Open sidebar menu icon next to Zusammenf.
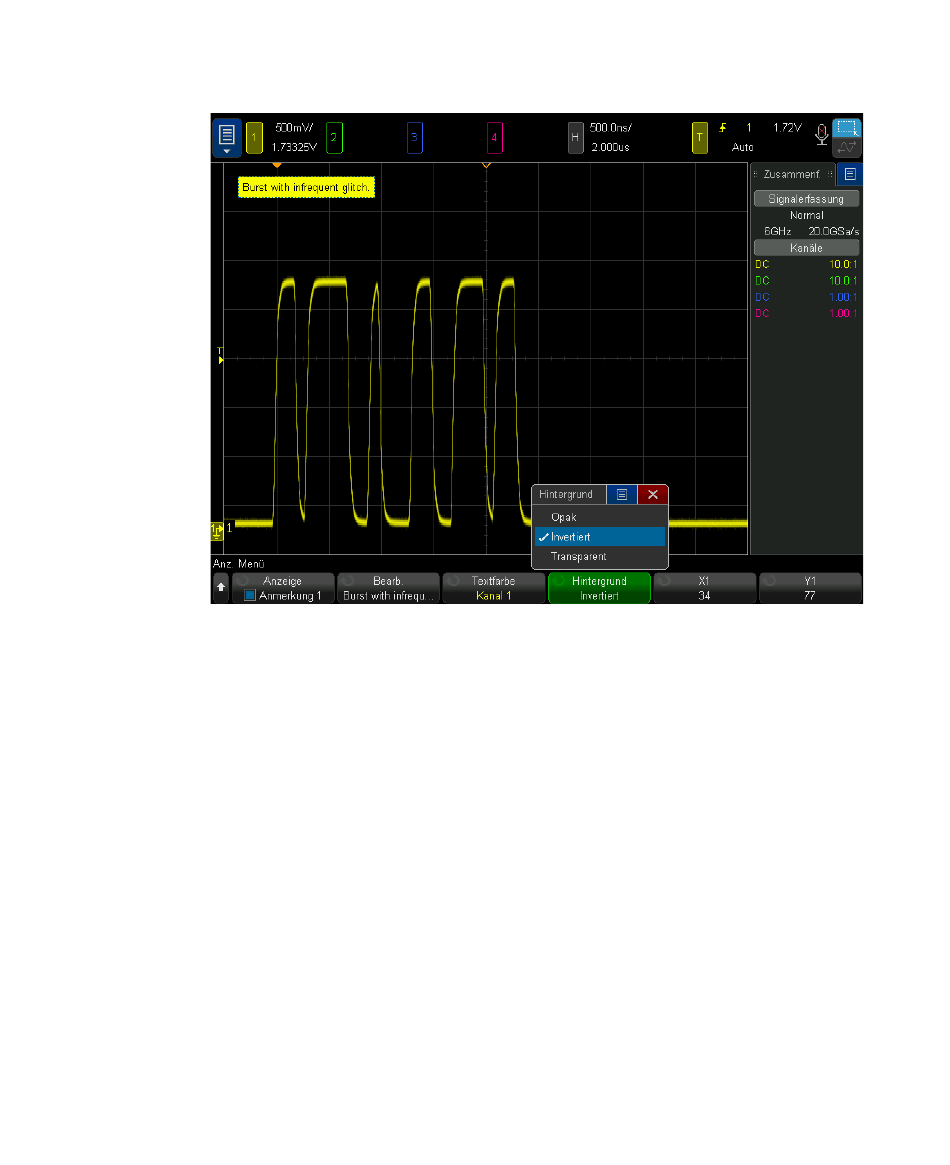The width and height of the screenshot is (950, 1165). pos(849,174)
